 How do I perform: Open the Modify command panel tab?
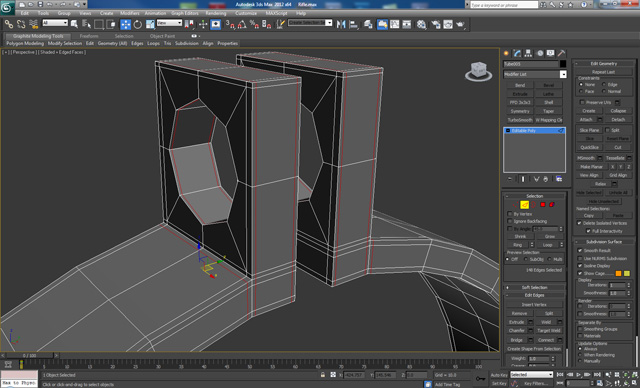point(518,53)
